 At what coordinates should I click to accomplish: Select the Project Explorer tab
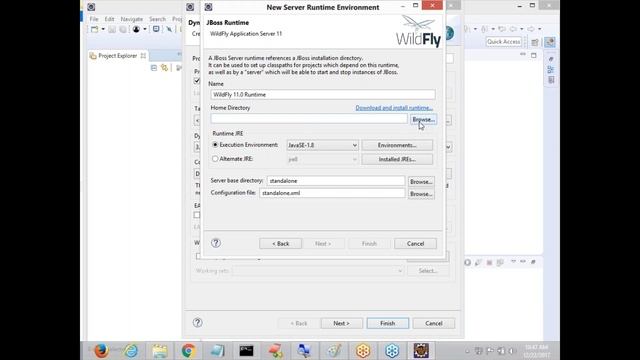(x=118, y=56)
